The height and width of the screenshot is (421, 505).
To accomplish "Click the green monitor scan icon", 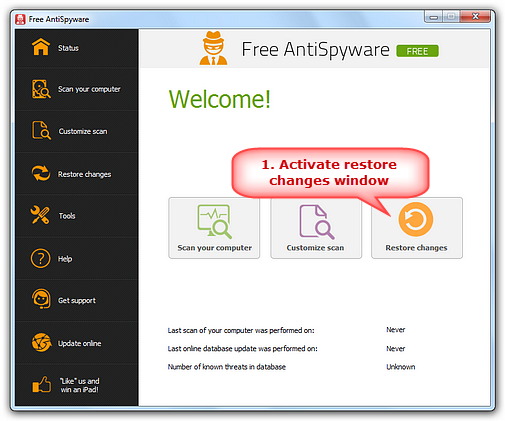I will tap(214, 222).
